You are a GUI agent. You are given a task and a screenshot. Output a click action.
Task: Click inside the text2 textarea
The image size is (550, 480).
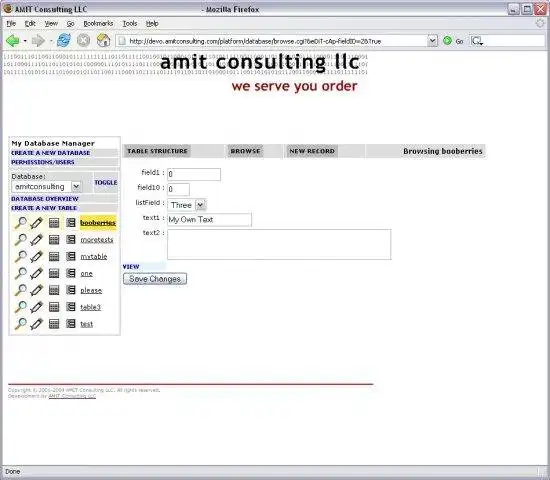pyautogui.click(x=279, y=245)
